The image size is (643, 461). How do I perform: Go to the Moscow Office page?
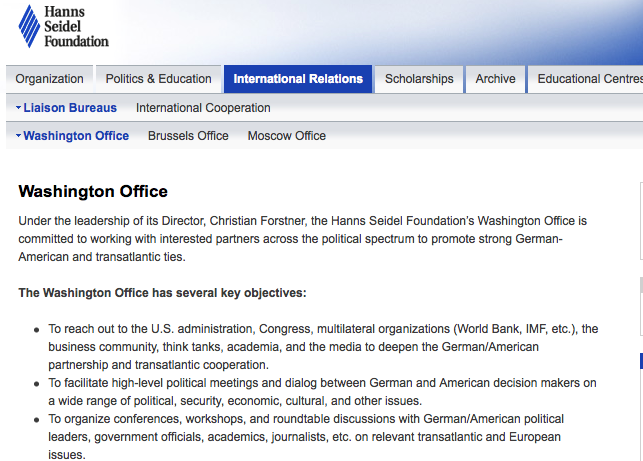tap(287, 136)
